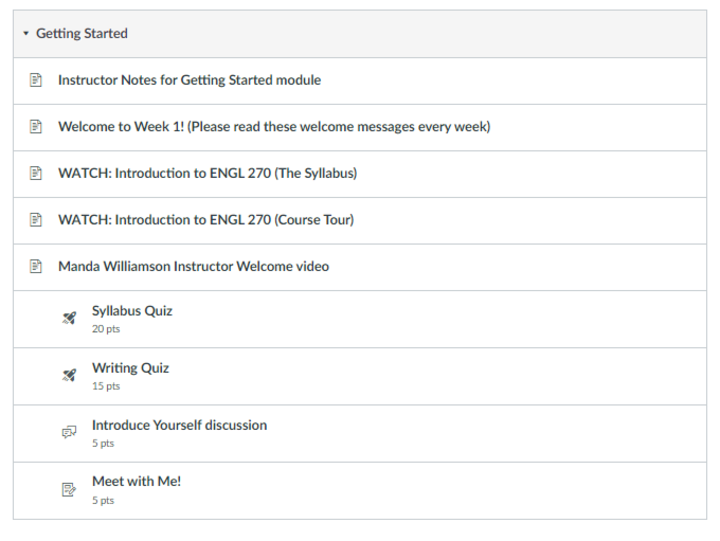
Task: Open Manda Williamson Instructor Welcome video
Action: click(x=193, y=267)
